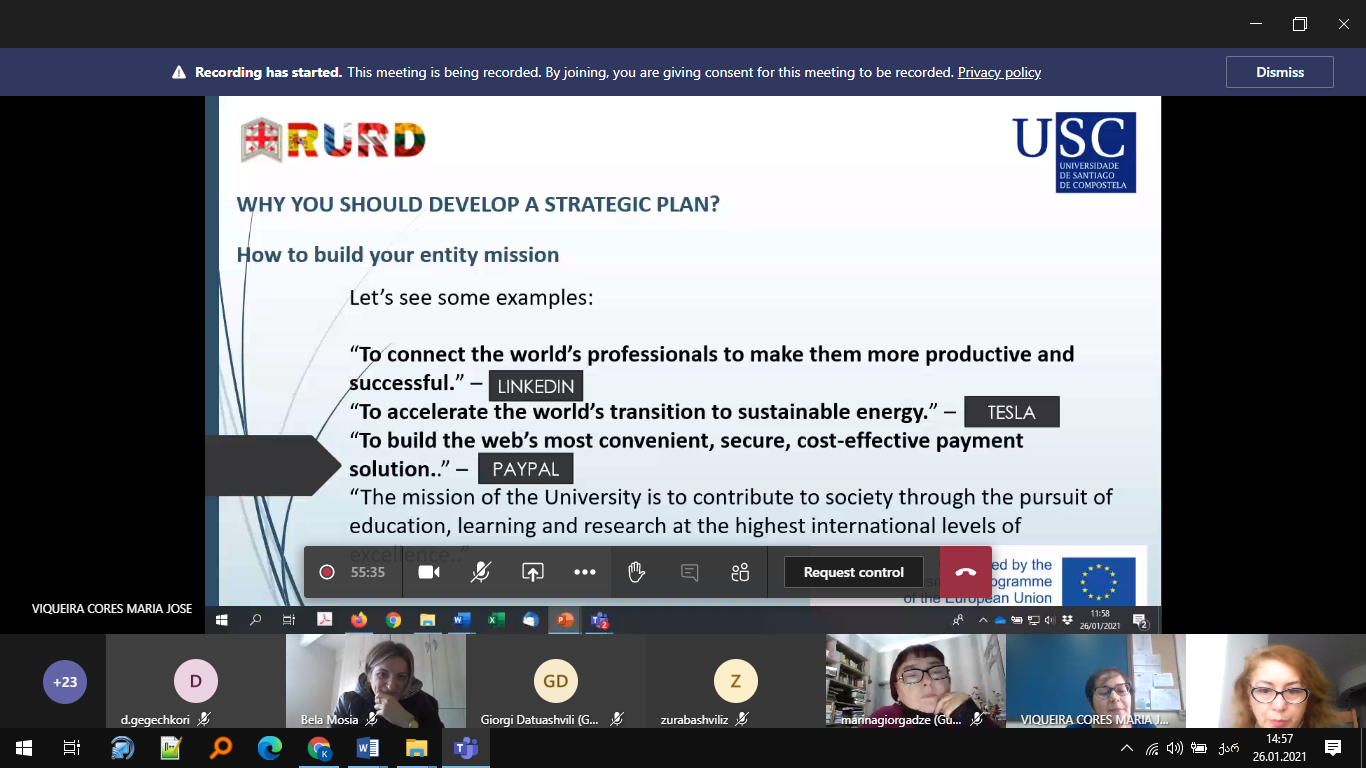The image size is (1366, 768).
Task: Select Bela Mosia's video tile
Action: click(375, 680)
